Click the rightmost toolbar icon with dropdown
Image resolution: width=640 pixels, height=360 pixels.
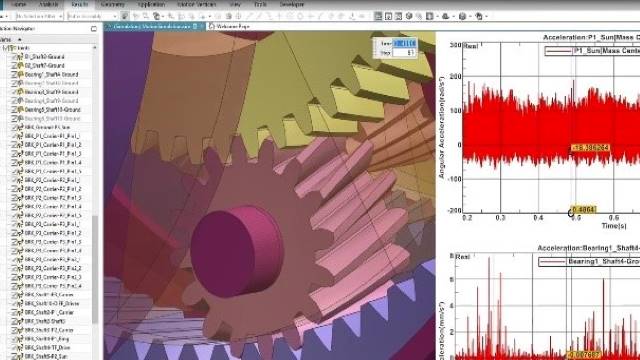click(480, 16)
